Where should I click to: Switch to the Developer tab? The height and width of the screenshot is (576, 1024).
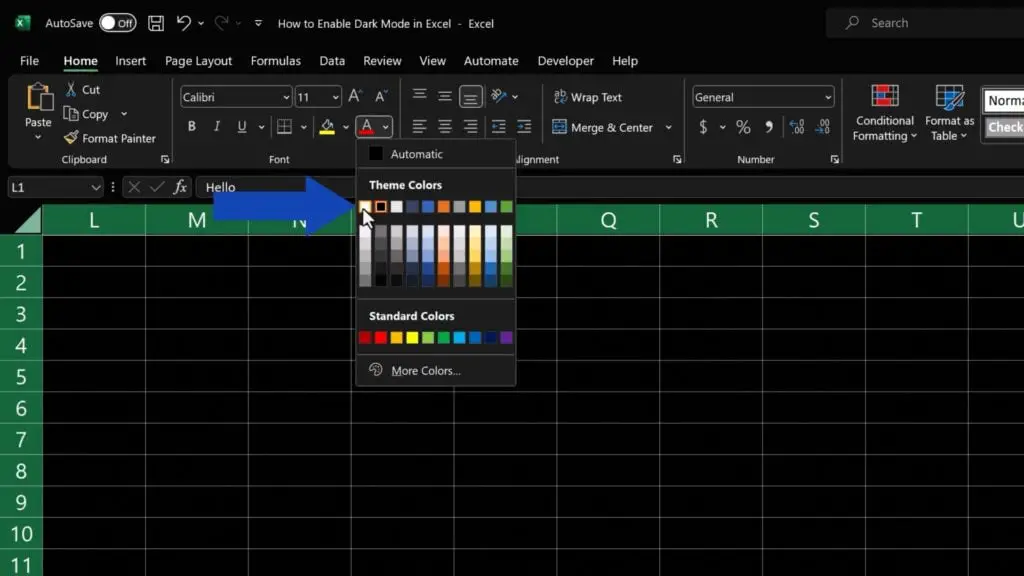(x=566, y=61)
